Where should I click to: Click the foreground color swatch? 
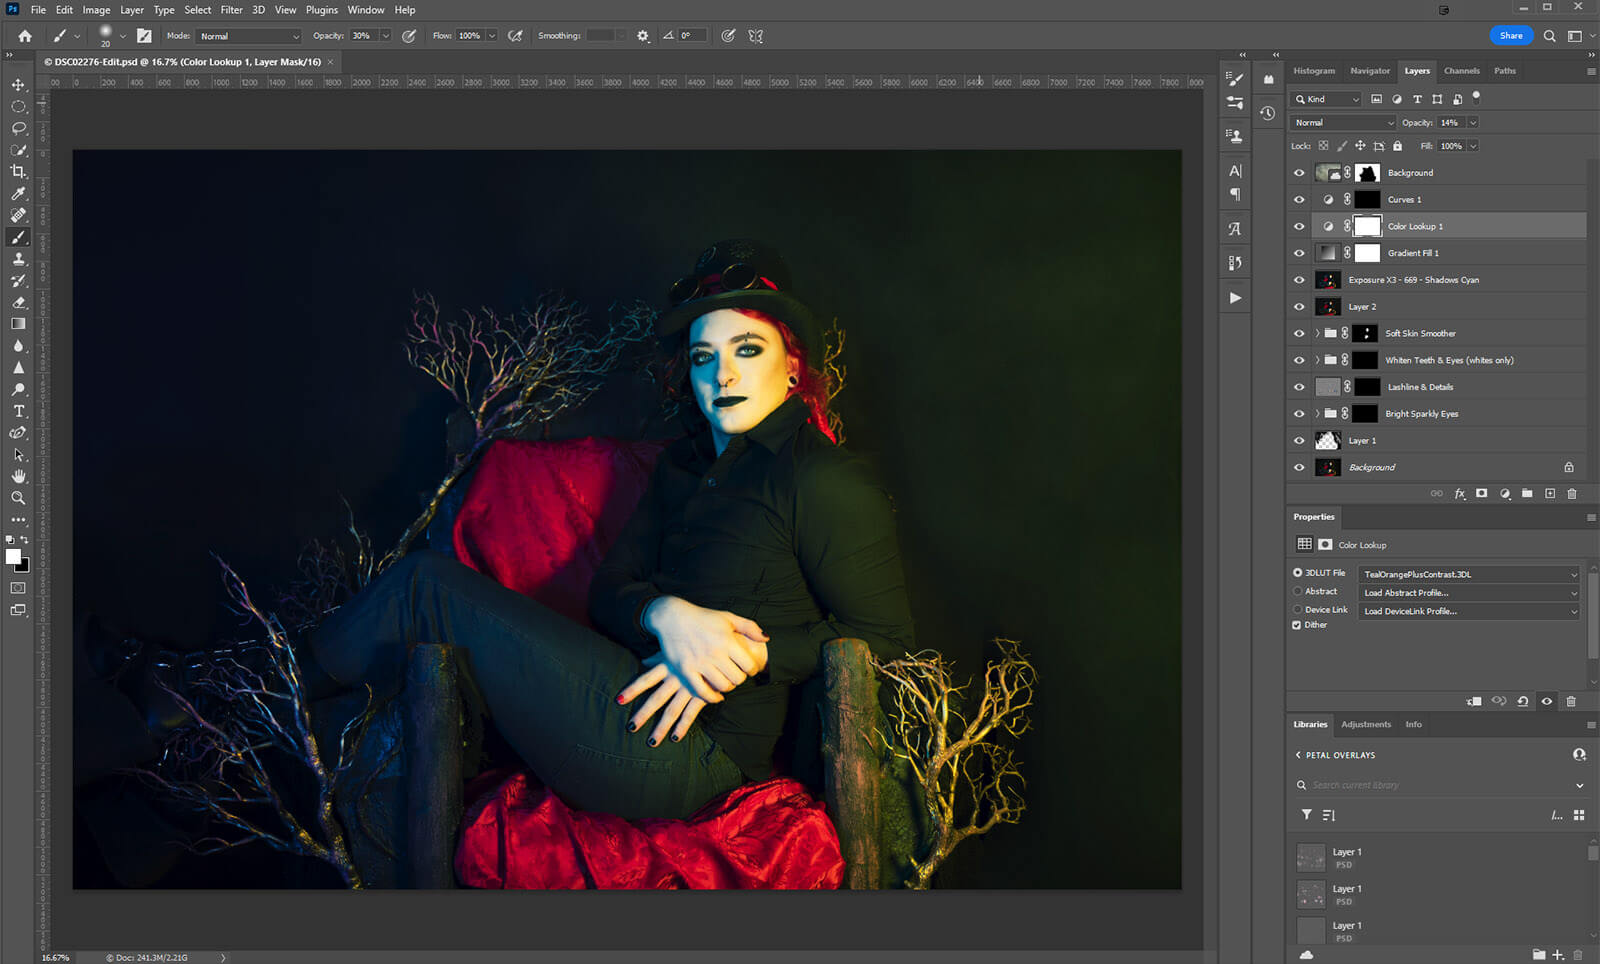(13, 557)
